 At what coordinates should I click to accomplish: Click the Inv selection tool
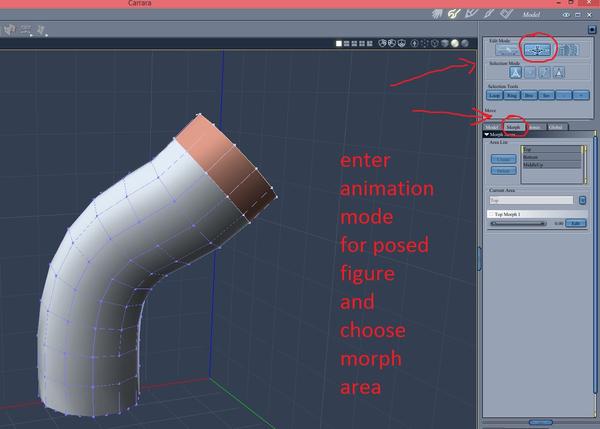[x=546, y=95]
